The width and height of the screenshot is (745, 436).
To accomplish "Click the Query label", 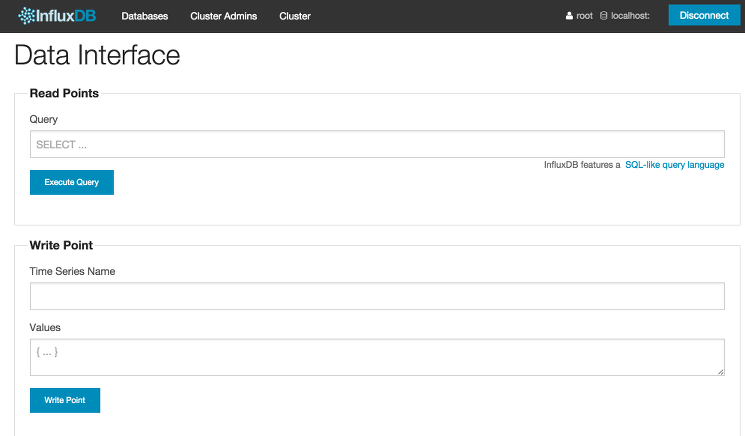I will click(43, 119).
